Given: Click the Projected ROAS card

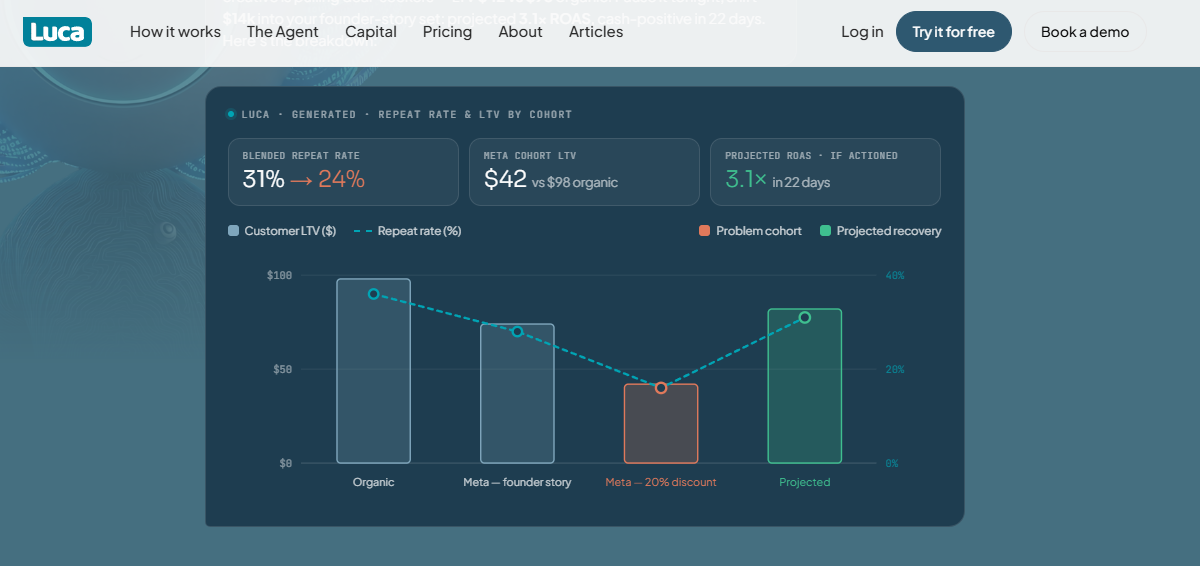Looking at the screenshot, I should (826, 172).
